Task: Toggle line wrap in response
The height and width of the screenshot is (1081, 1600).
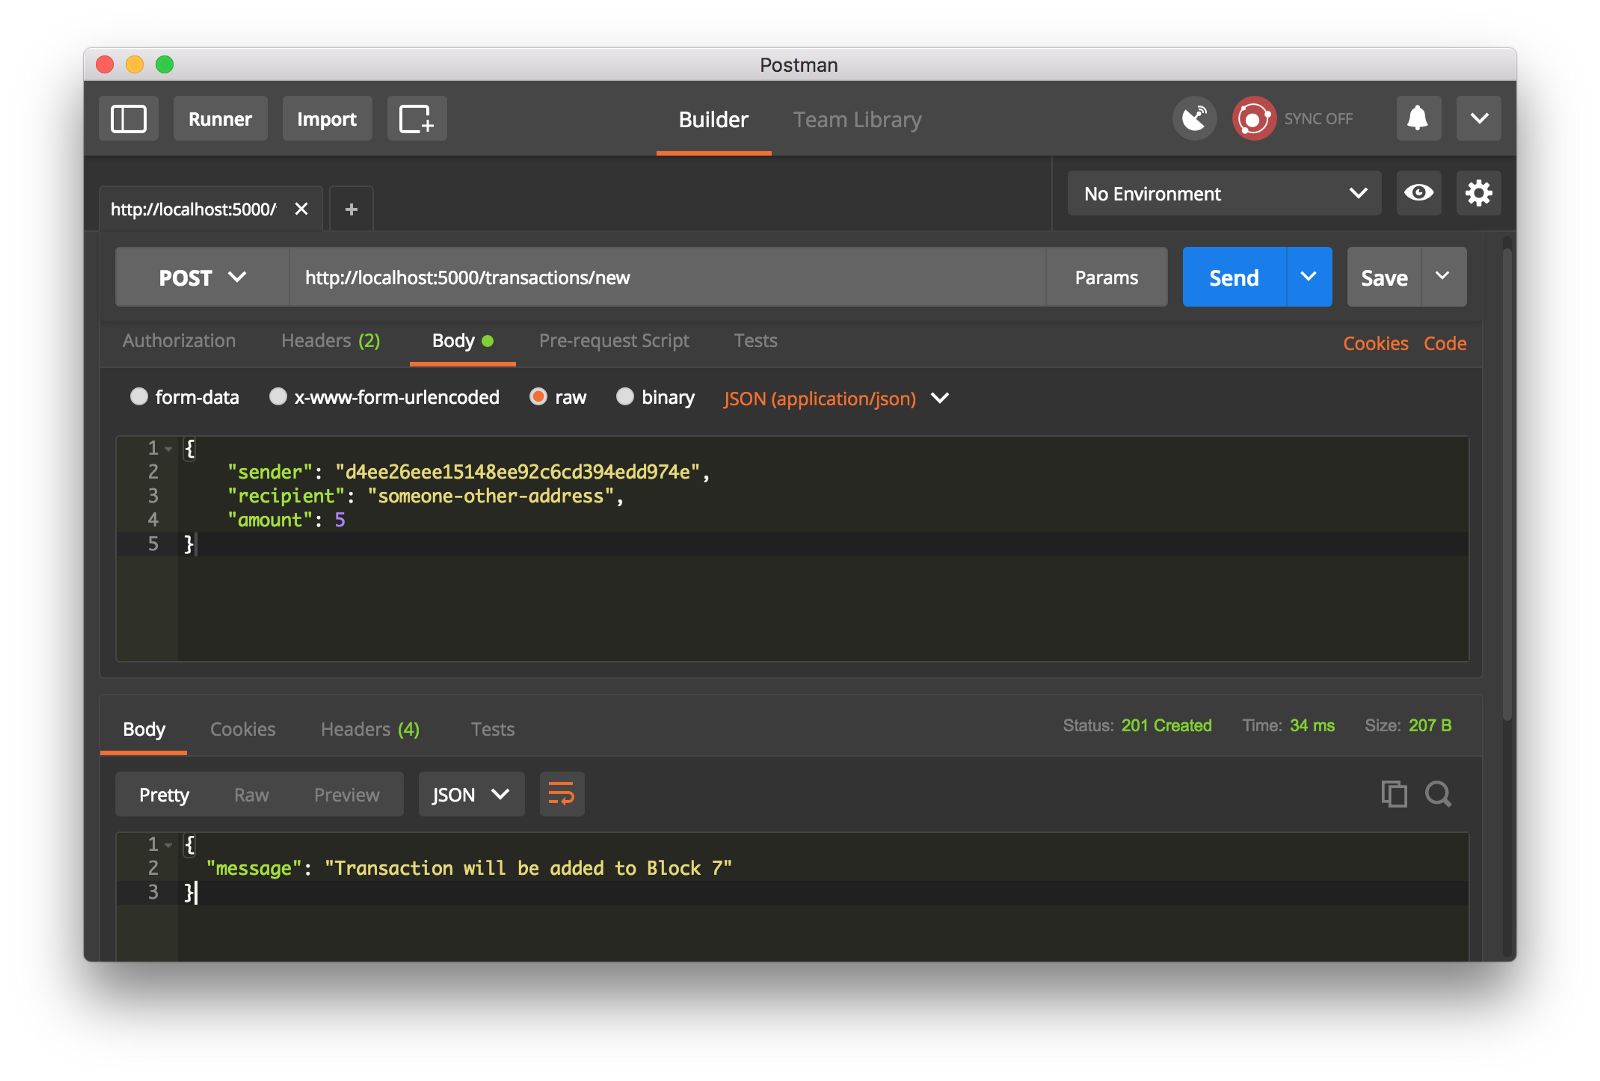Action: [x=562, y=795]
